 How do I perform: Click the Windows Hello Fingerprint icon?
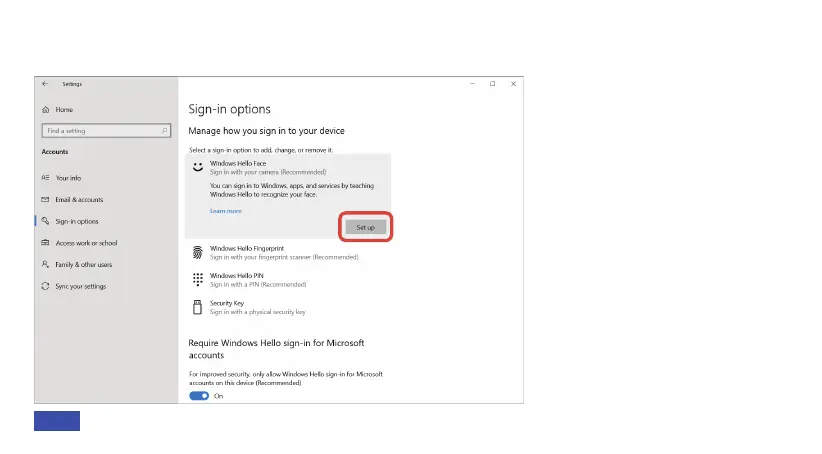tap(198, 253)
